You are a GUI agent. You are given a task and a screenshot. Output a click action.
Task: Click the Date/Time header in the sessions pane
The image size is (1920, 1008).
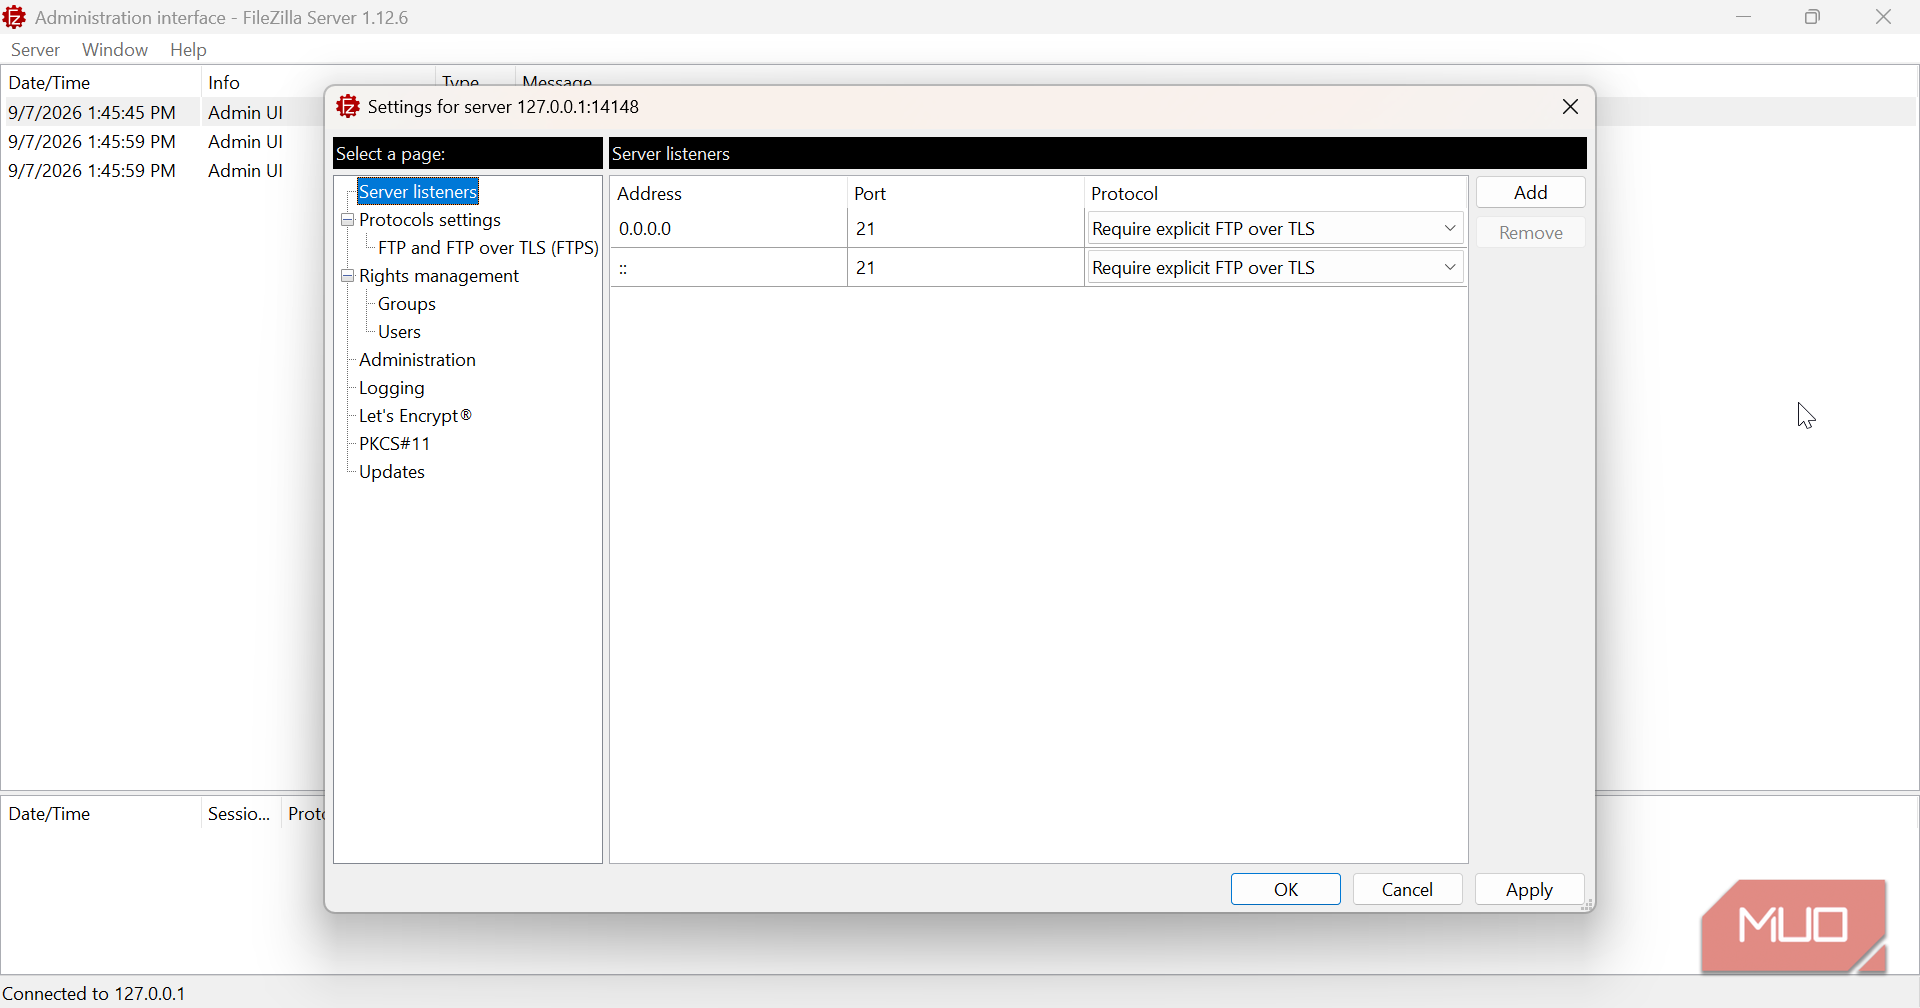(x=100, y=814)
